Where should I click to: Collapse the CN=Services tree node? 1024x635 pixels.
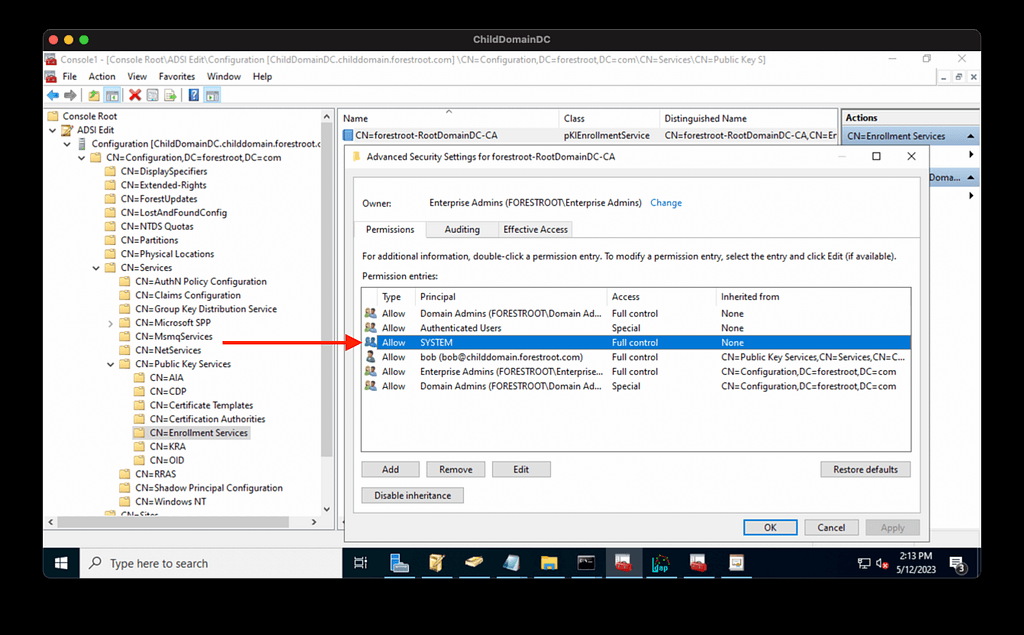coord(96,268)
